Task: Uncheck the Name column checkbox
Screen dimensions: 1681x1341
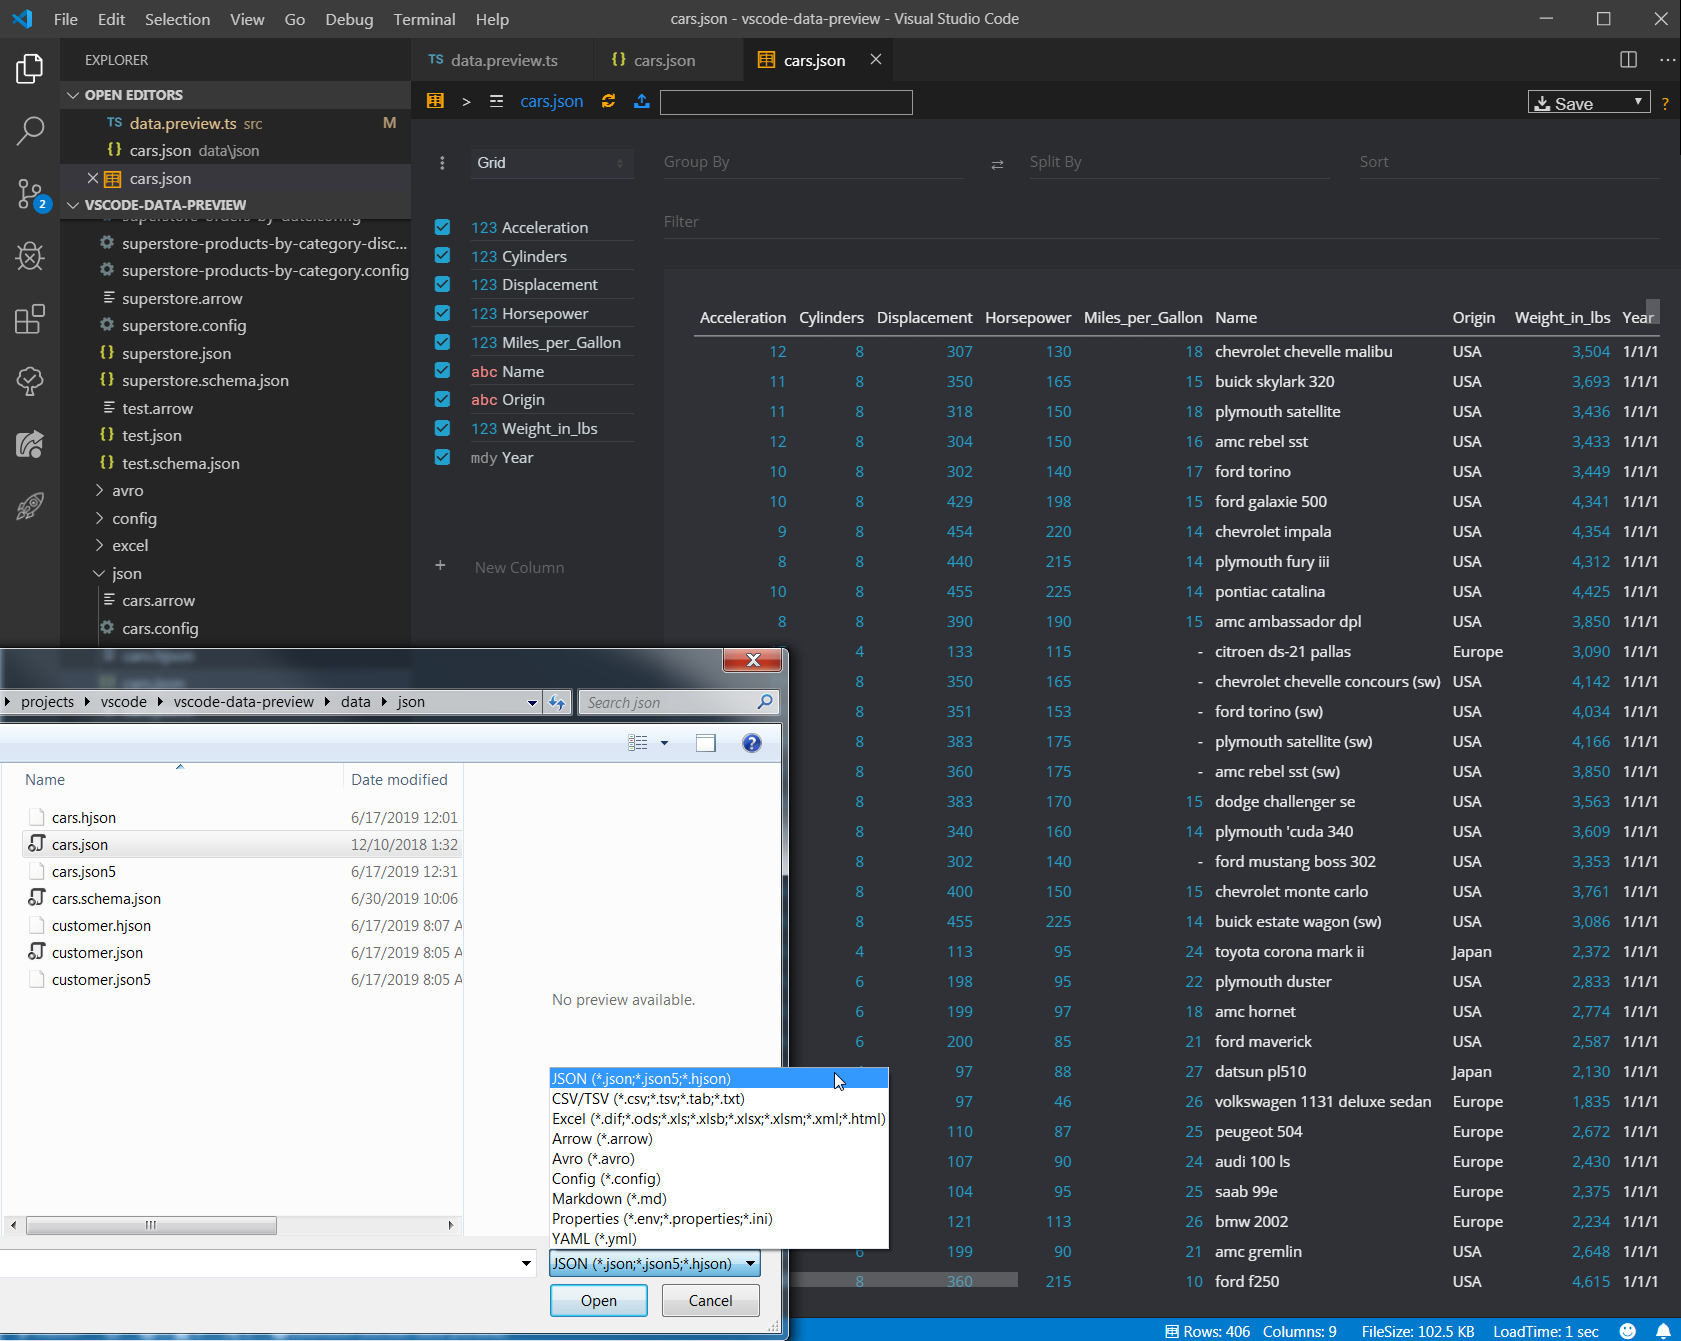Action: point(442,371)
